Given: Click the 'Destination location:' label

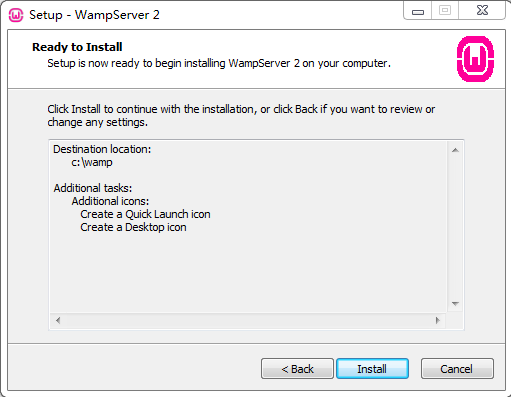Looking at the screenshot, I should point(102,149).
